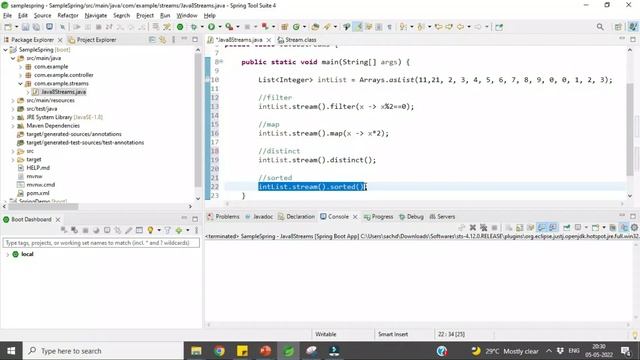Switch to the Project Explorer tab

(x=93, y=40)
